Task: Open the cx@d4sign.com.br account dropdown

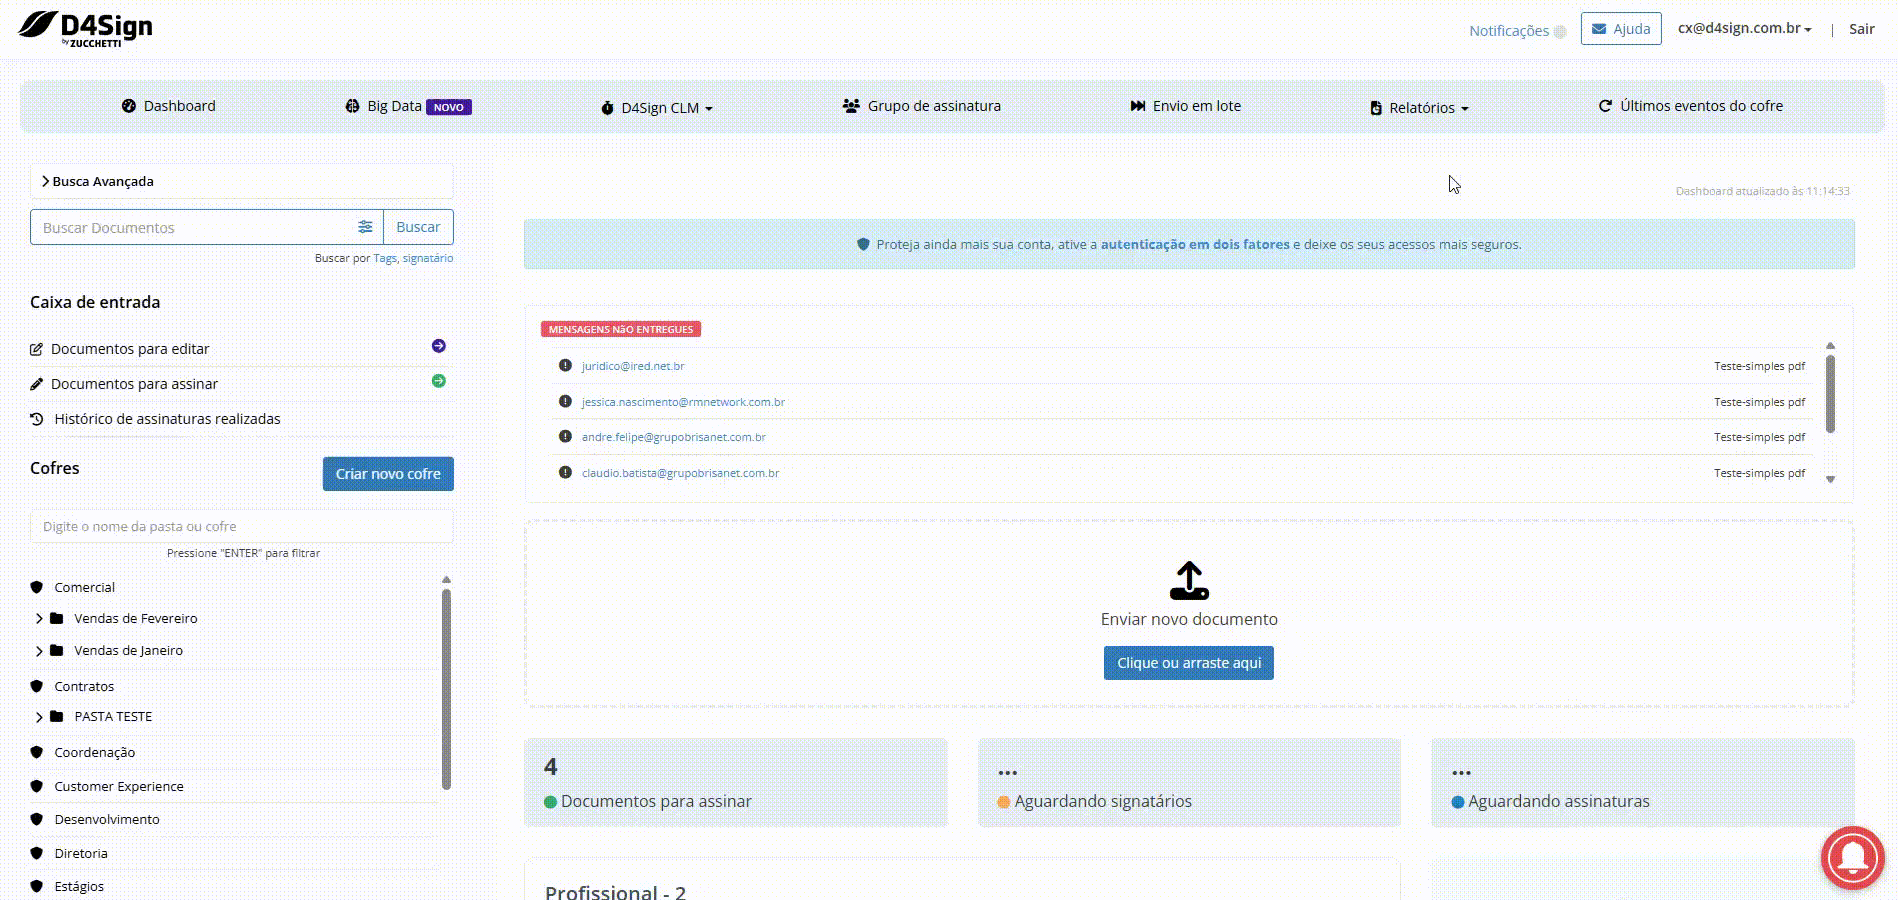Action: tap(1744, 28)
